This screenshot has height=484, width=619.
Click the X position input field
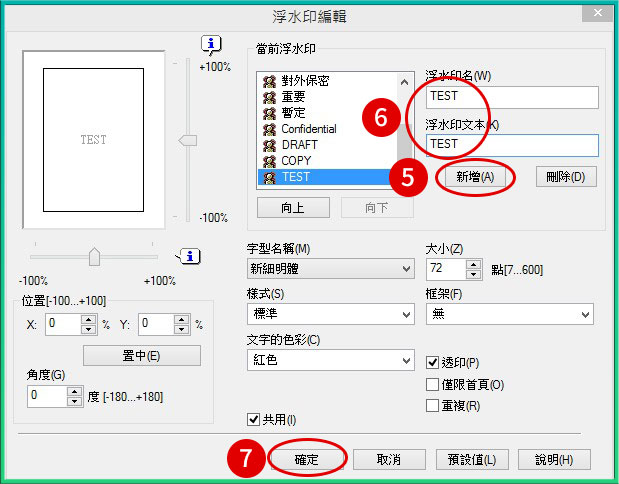(64, 325)
